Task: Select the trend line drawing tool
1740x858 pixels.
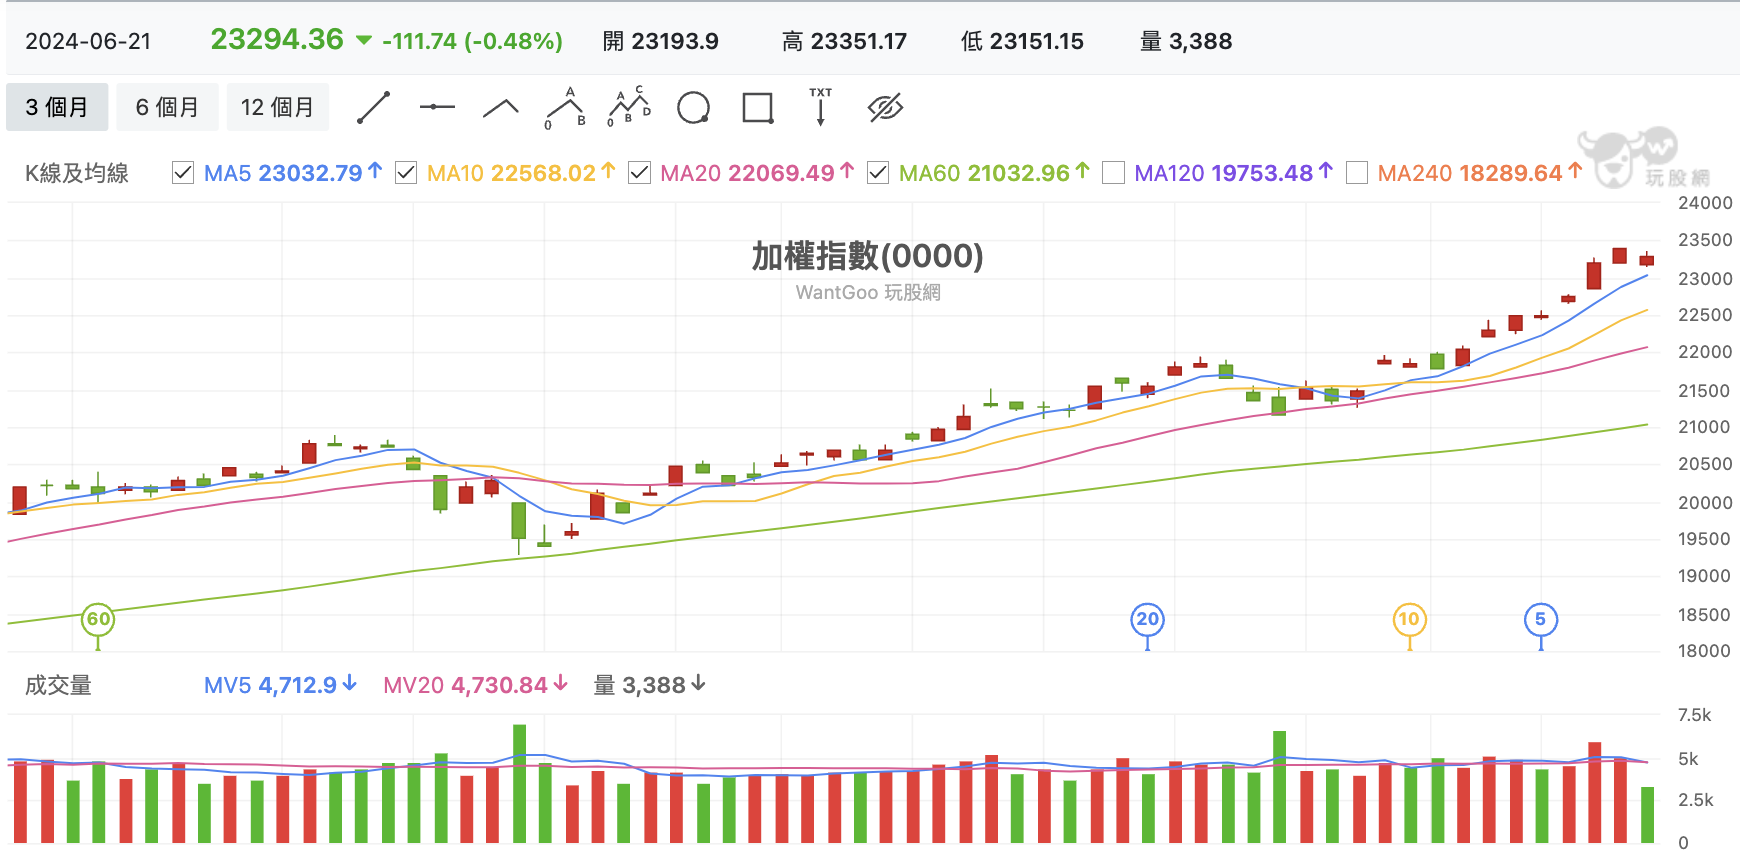Action: pyautogui.click(x=373, y=107)
